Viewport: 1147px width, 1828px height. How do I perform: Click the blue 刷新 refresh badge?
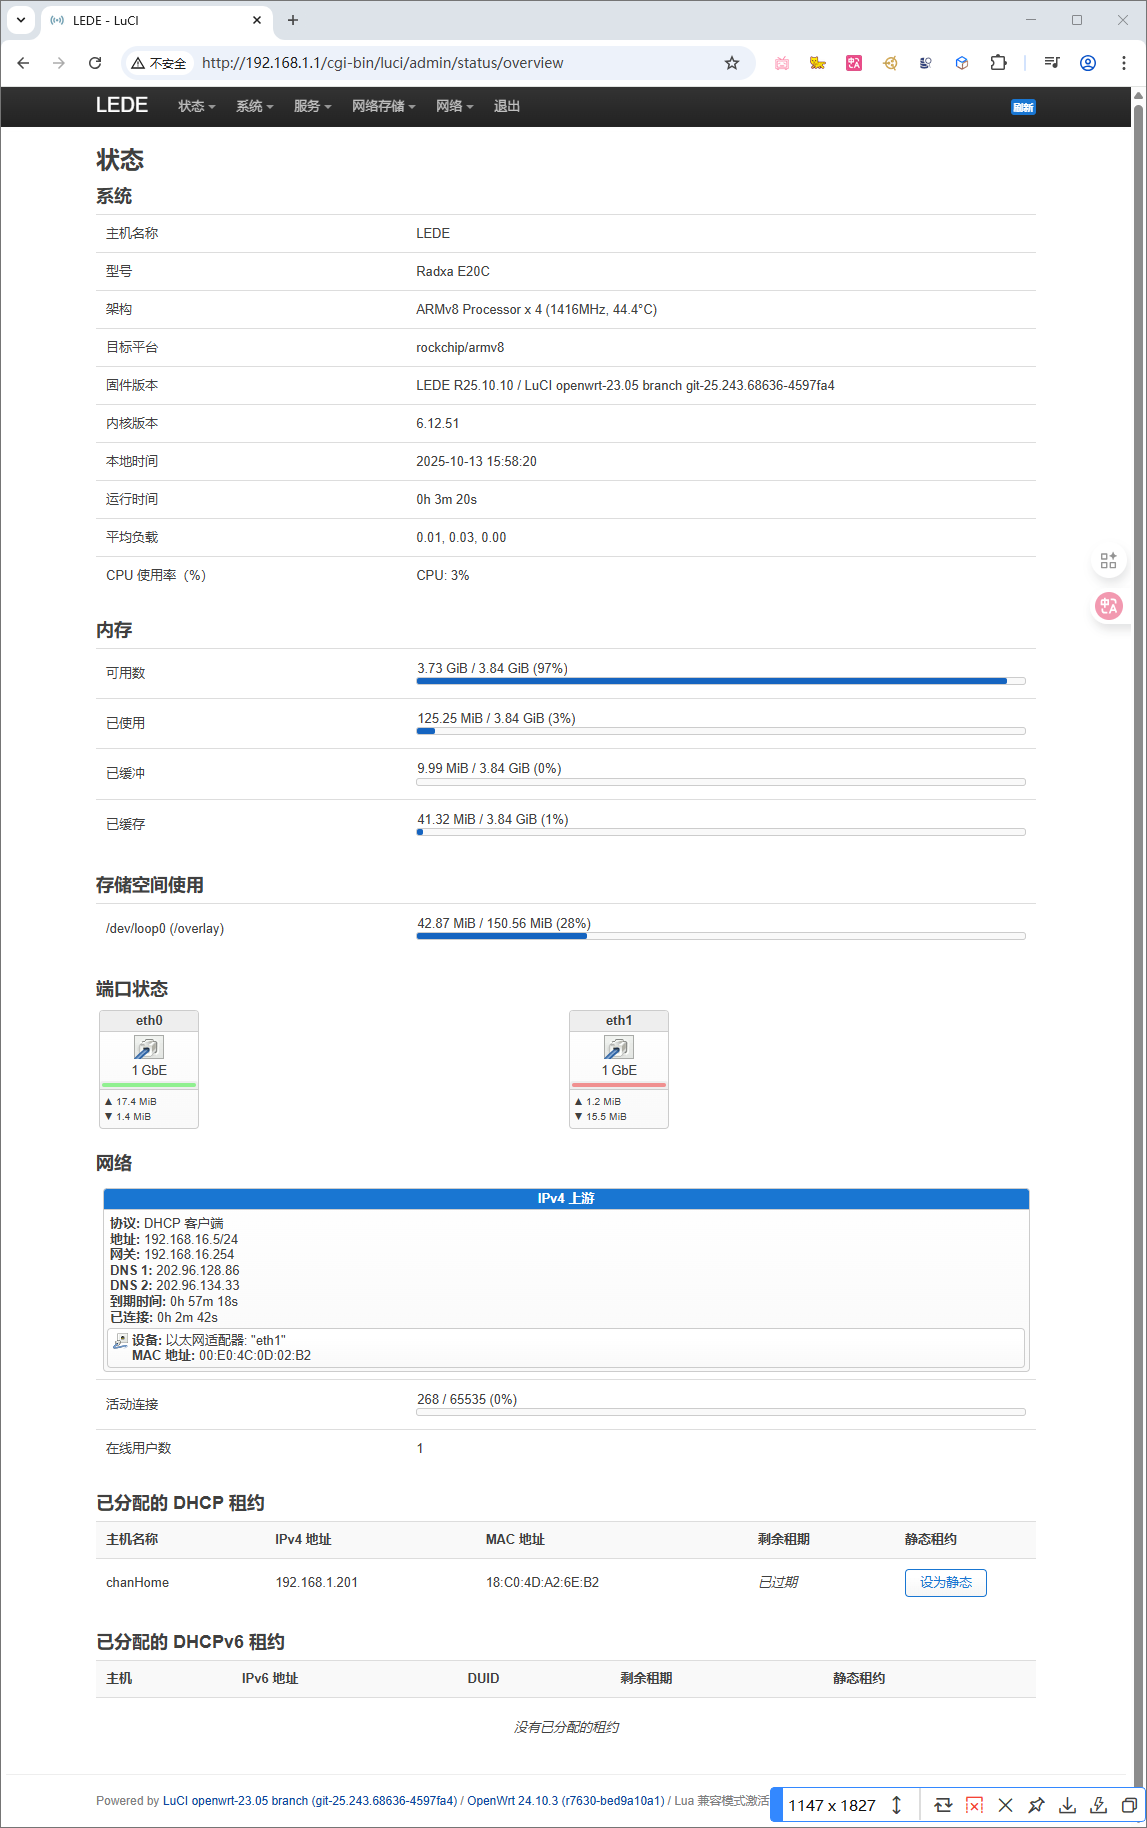[x=1023, y=107]
